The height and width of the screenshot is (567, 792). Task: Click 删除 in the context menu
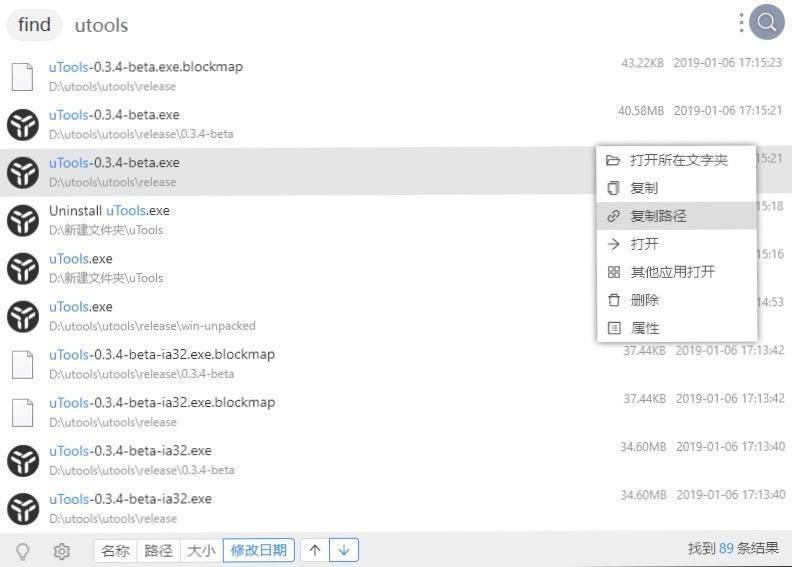[644, 300]
